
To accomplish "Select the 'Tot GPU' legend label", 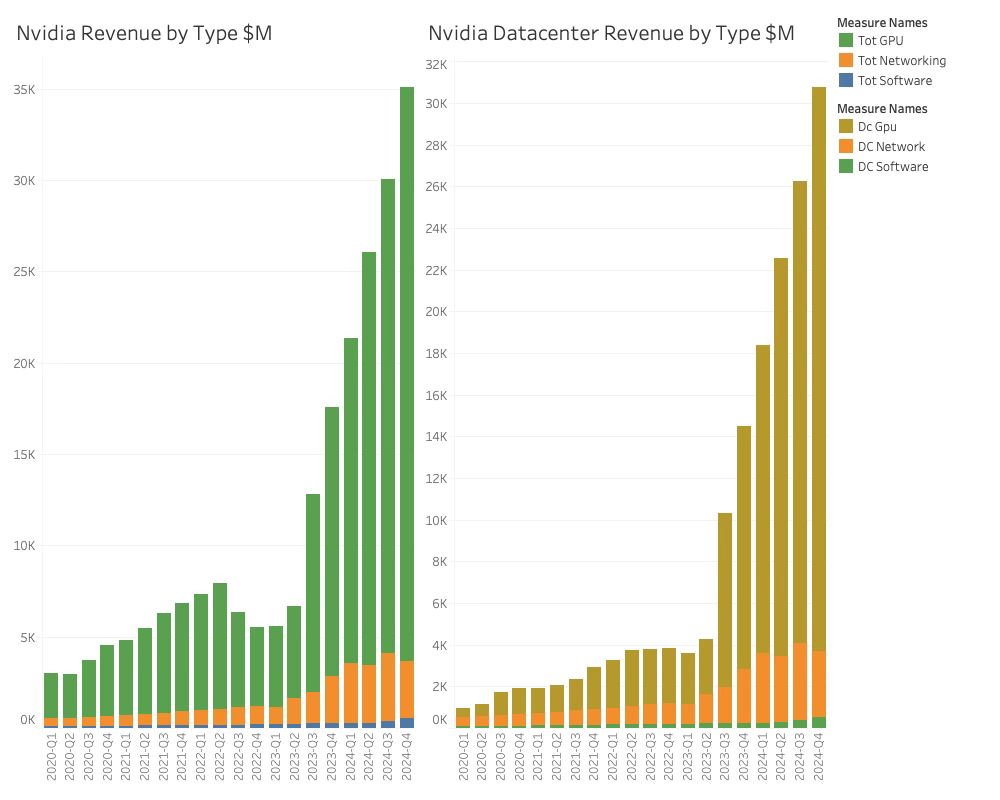I will point(880,40).
